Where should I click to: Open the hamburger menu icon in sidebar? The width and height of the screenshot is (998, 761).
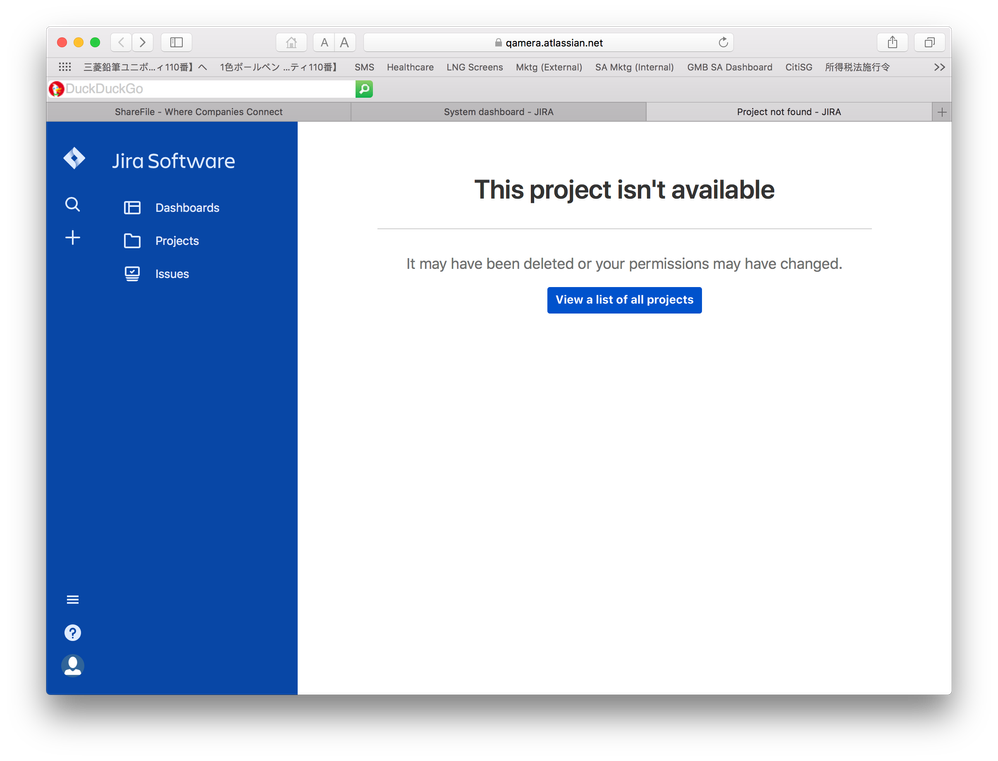(x=73, y=599)
